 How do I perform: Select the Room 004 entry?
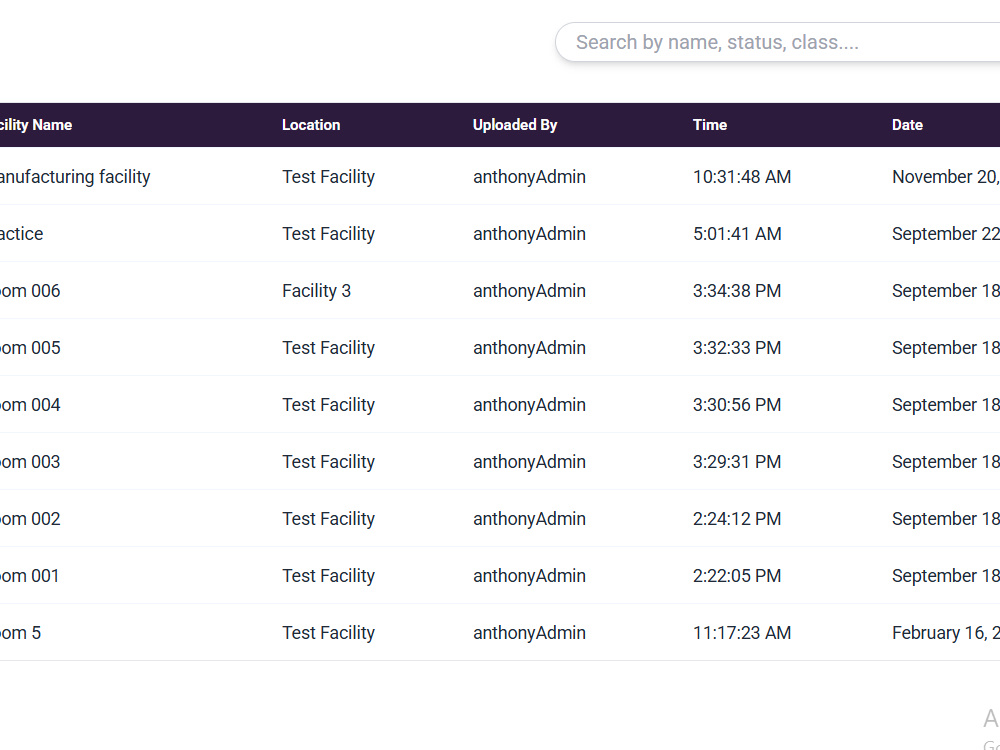click(500, 404)
